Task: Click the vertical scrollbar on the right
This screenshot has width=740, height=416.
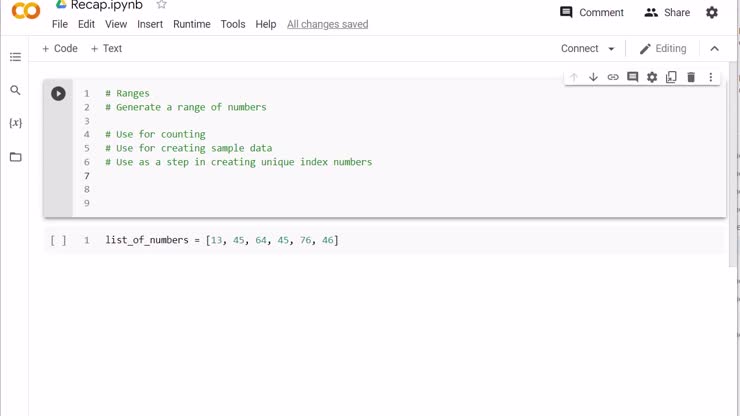Action: pos(733,165)
